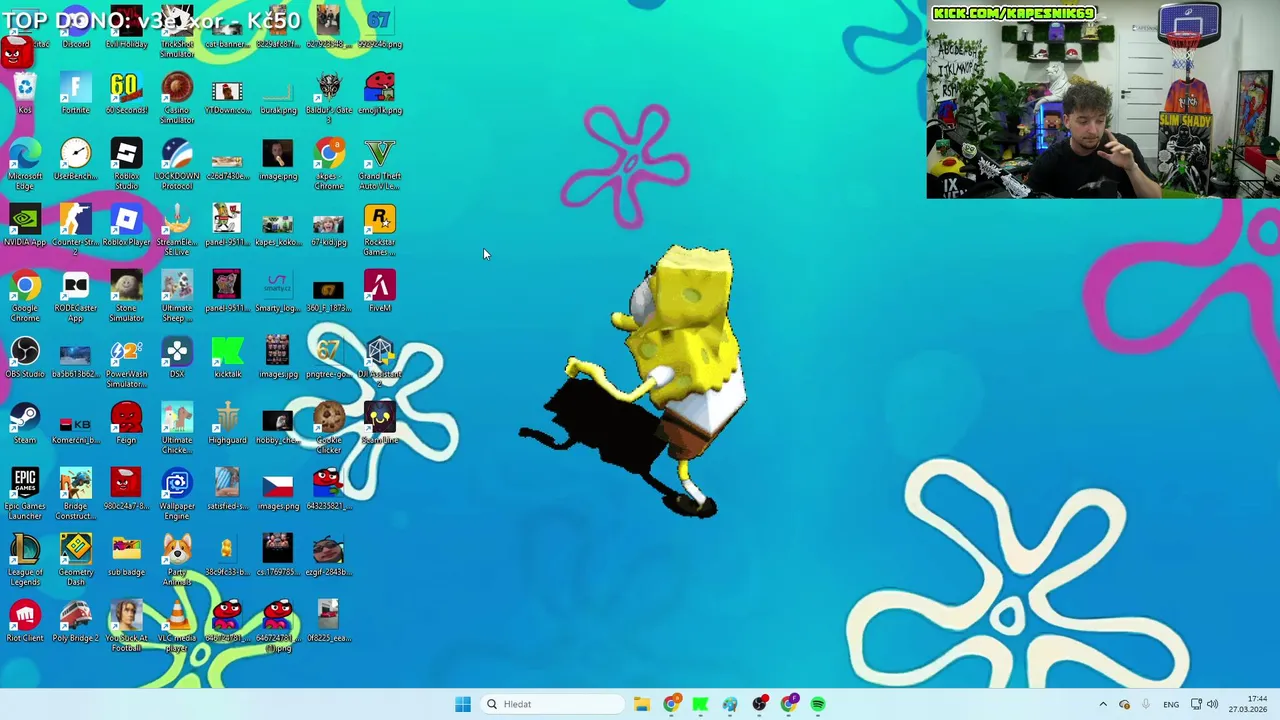1280x720 pixels.
Task: Open the ENG language switcher
Action: [x=1170, y=704]
